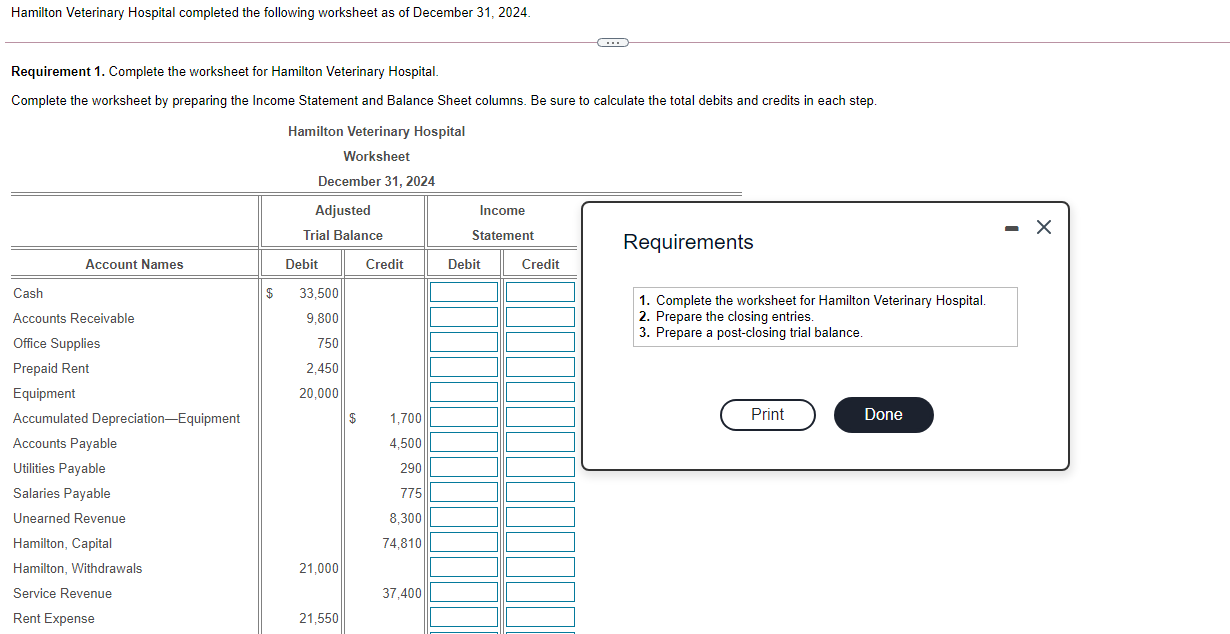Select Equipment Income Statement credit field

pos(540,392)
